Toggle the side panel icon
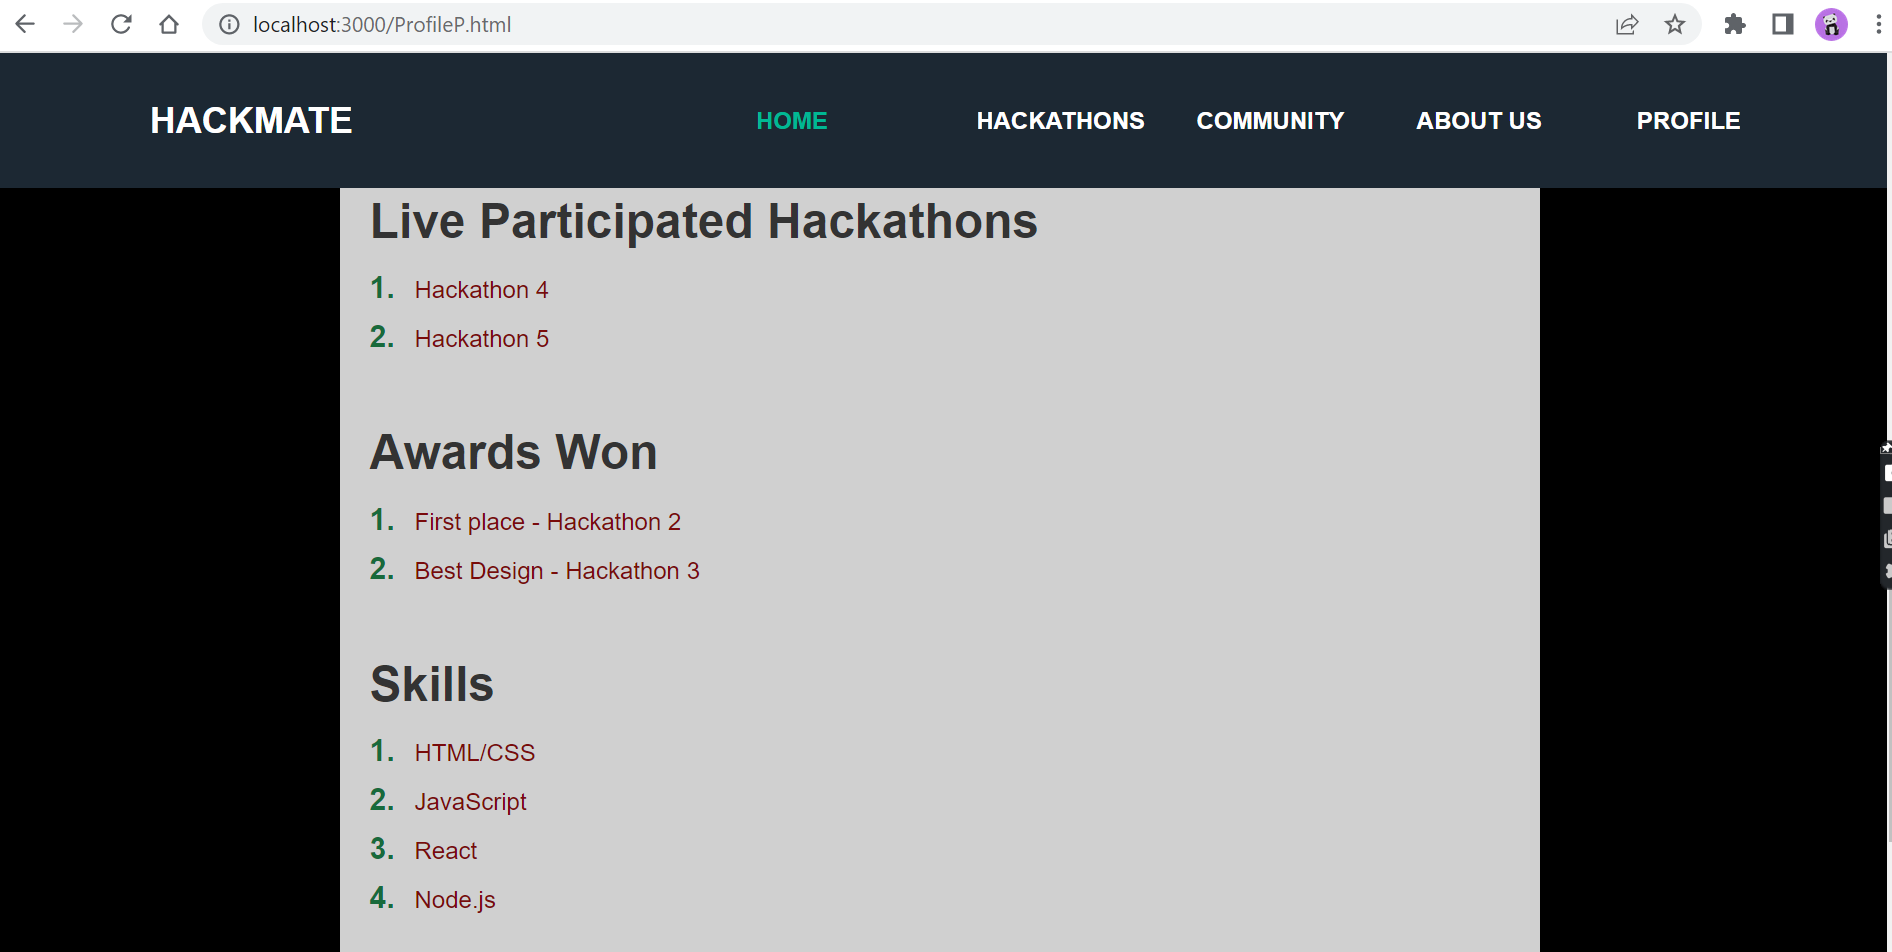This screenshot has height=952, width=1892. (1782, 24)
